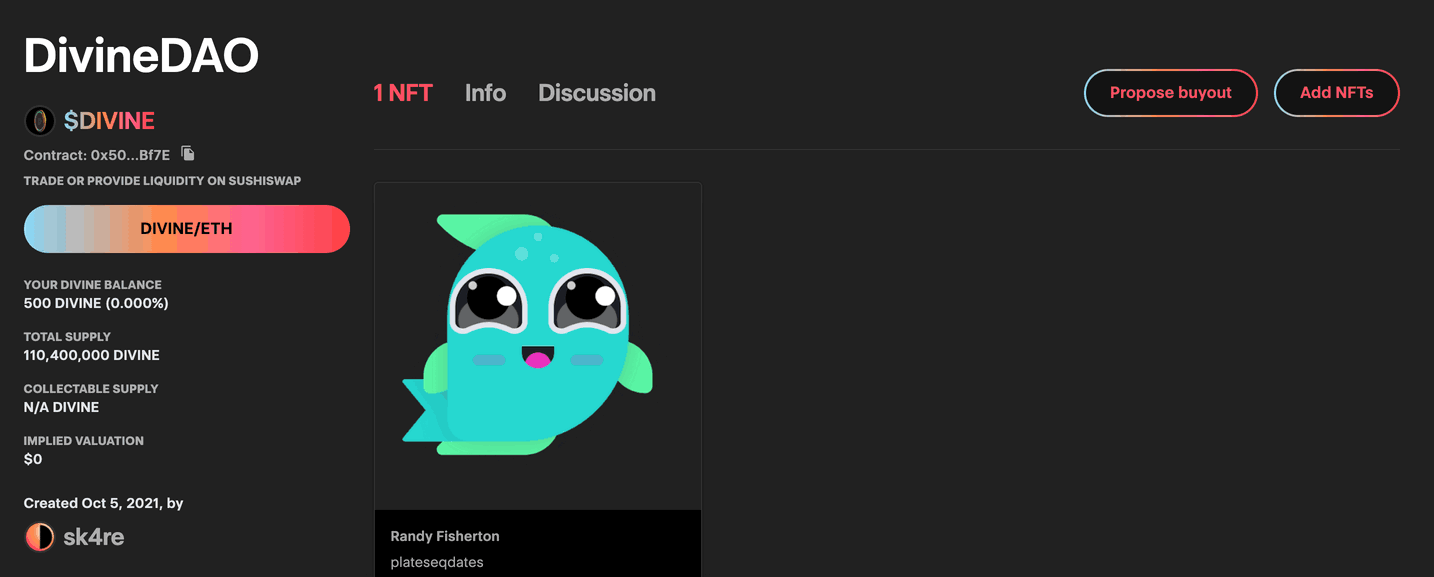Click the $DIVINE token logo icon

40,121
